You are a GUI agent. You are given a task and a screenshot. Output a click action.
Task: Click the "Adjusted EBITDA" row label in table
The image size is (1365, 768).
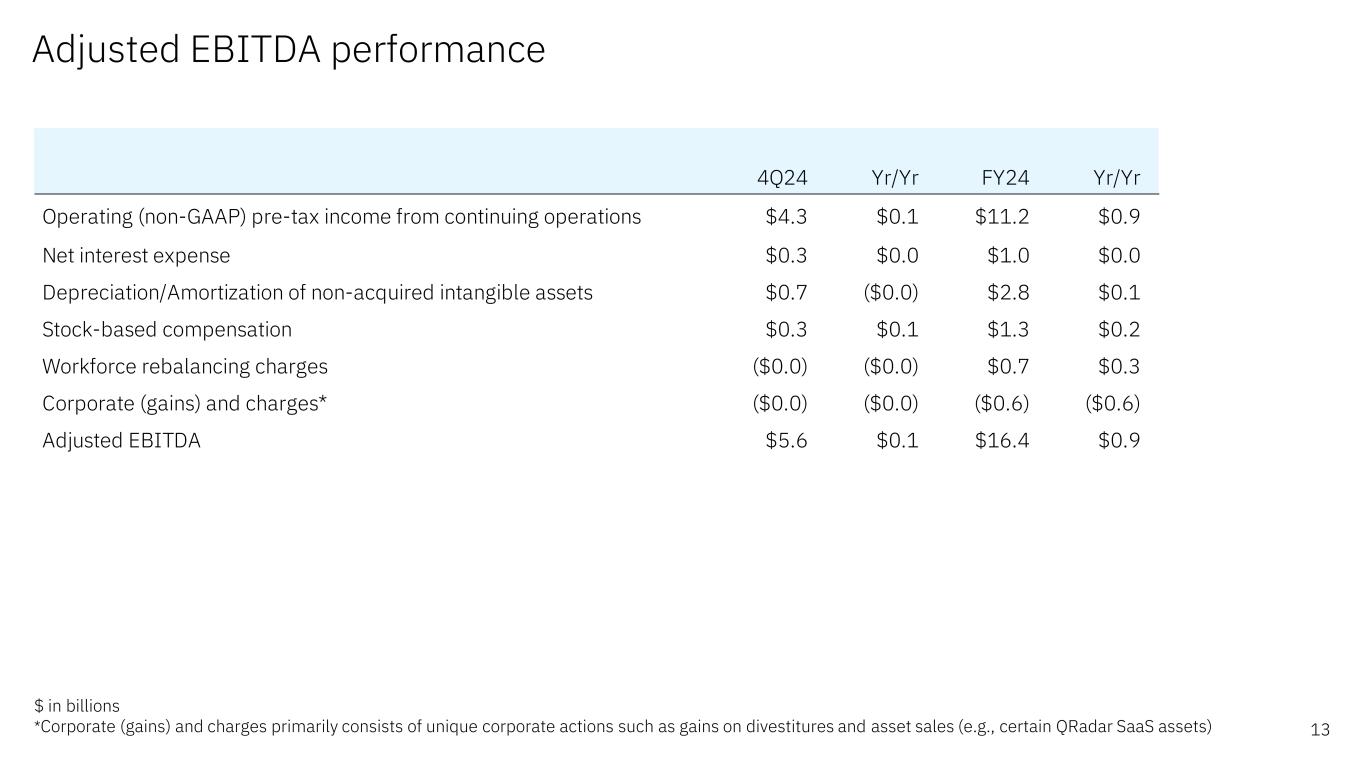tap(121, 440)
